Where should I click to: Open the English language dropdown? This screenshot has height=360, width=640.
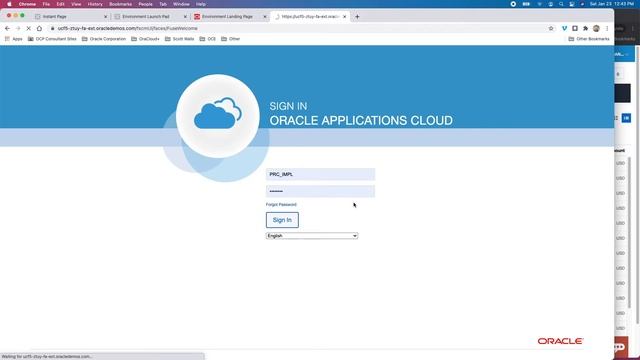[x=312, y=236]
